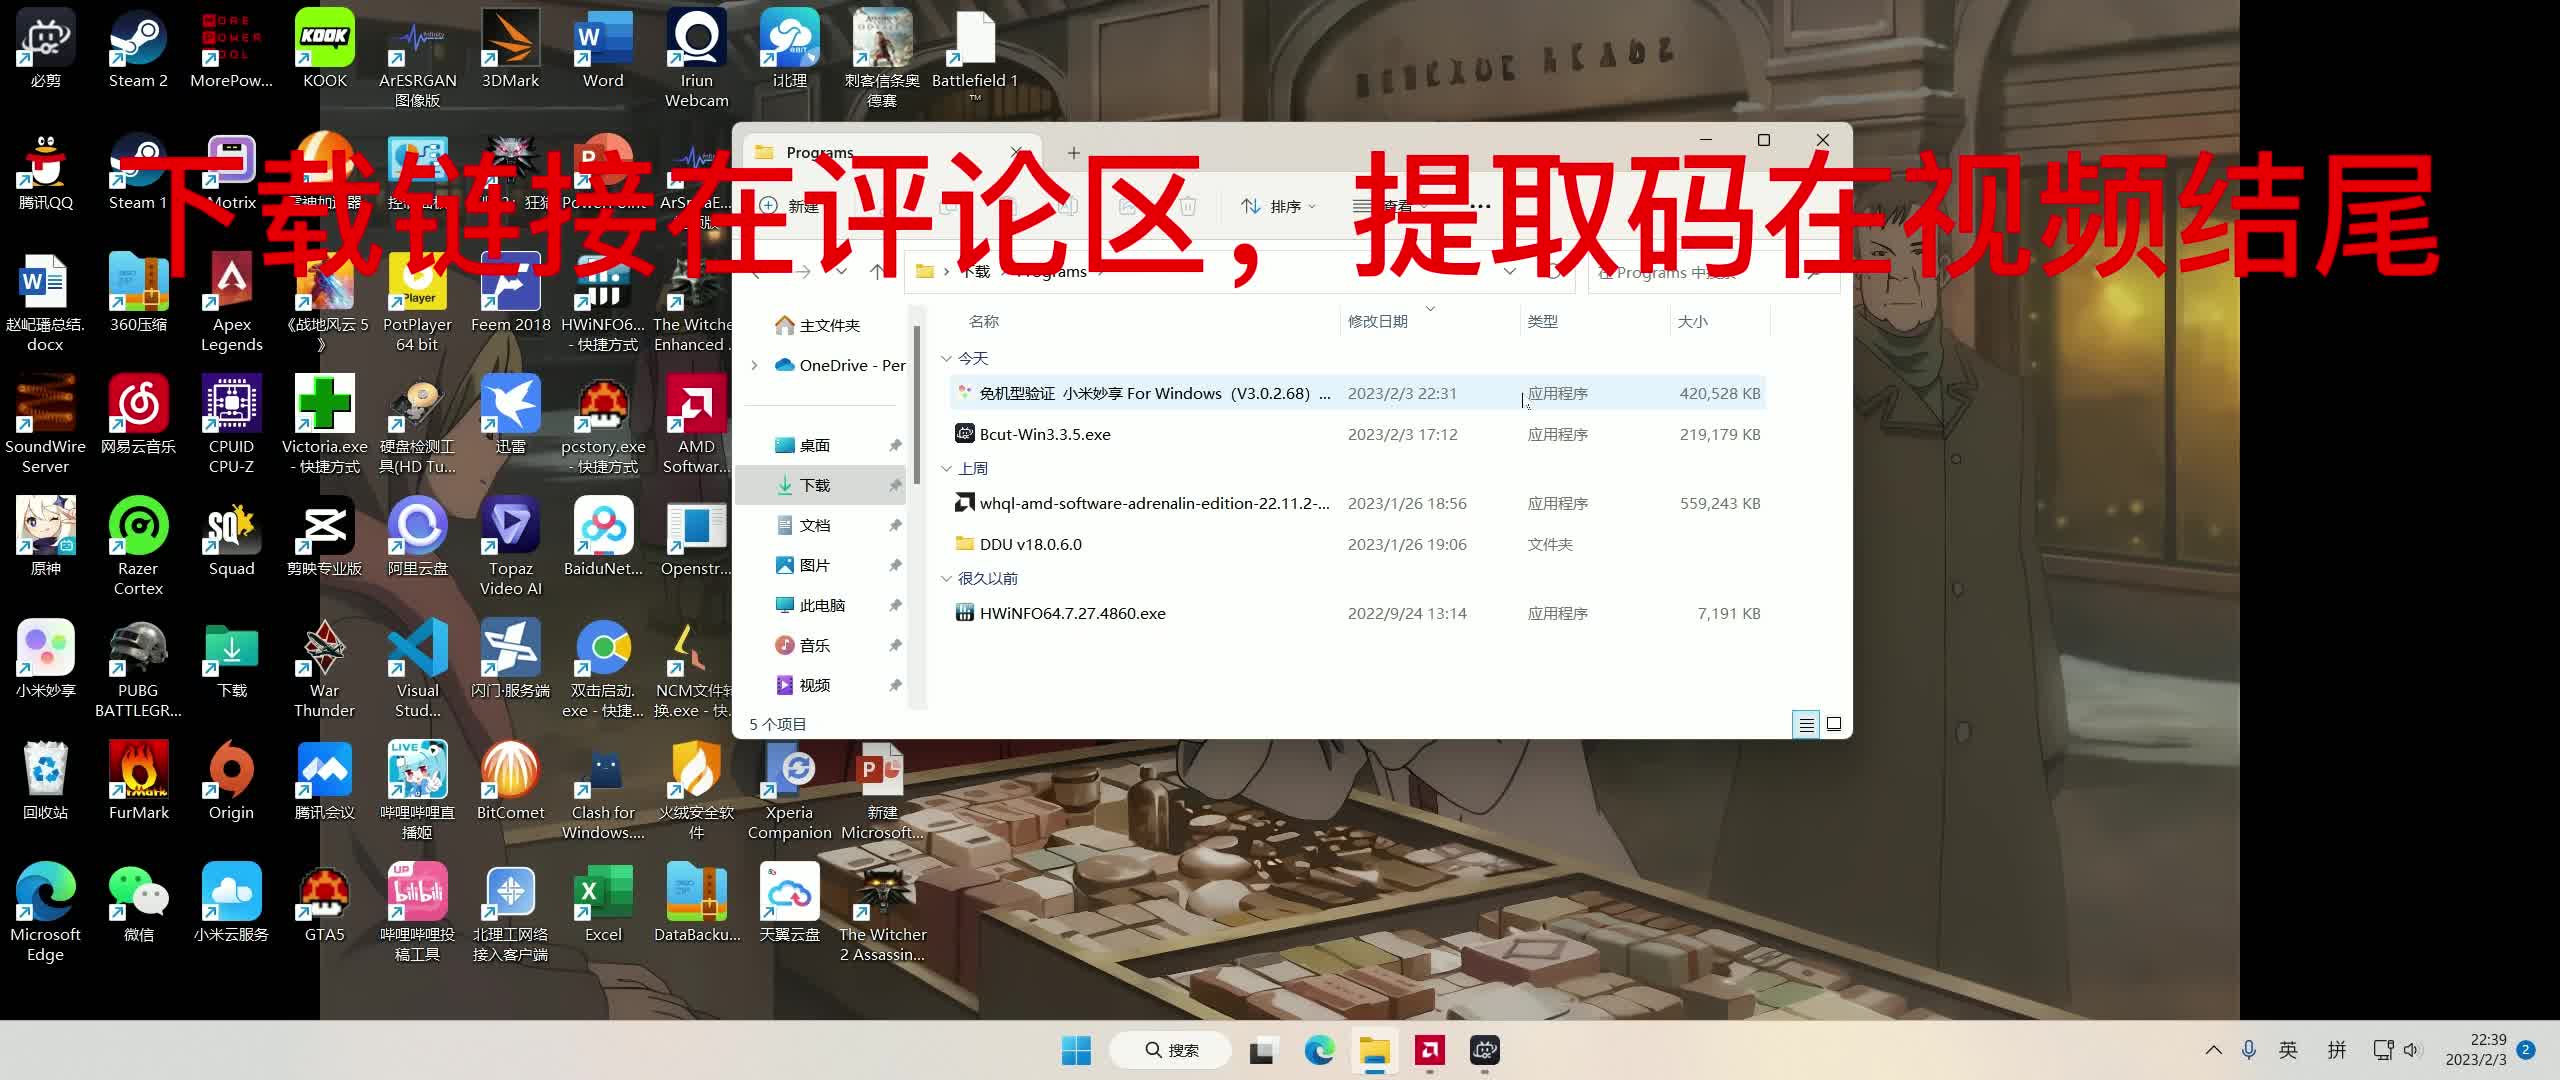This screenshot has width=2560, height=1080.
Task: Open the 腾讯会议 desktop icon
Action: (x=324, y=780)
